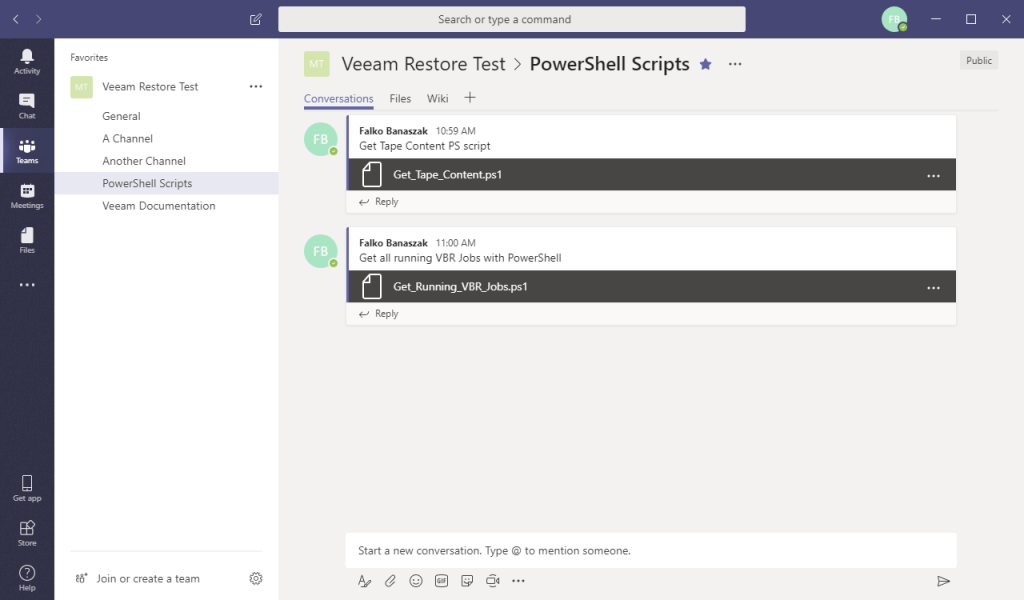Click the Get app icon

point(27,488)
